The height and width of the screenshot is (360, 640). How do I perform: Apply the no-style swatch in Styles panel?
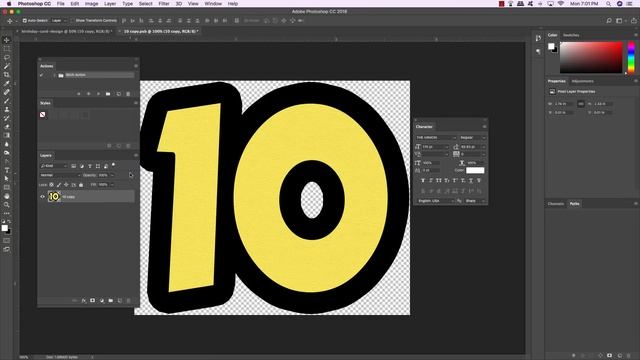click(42, 115)
